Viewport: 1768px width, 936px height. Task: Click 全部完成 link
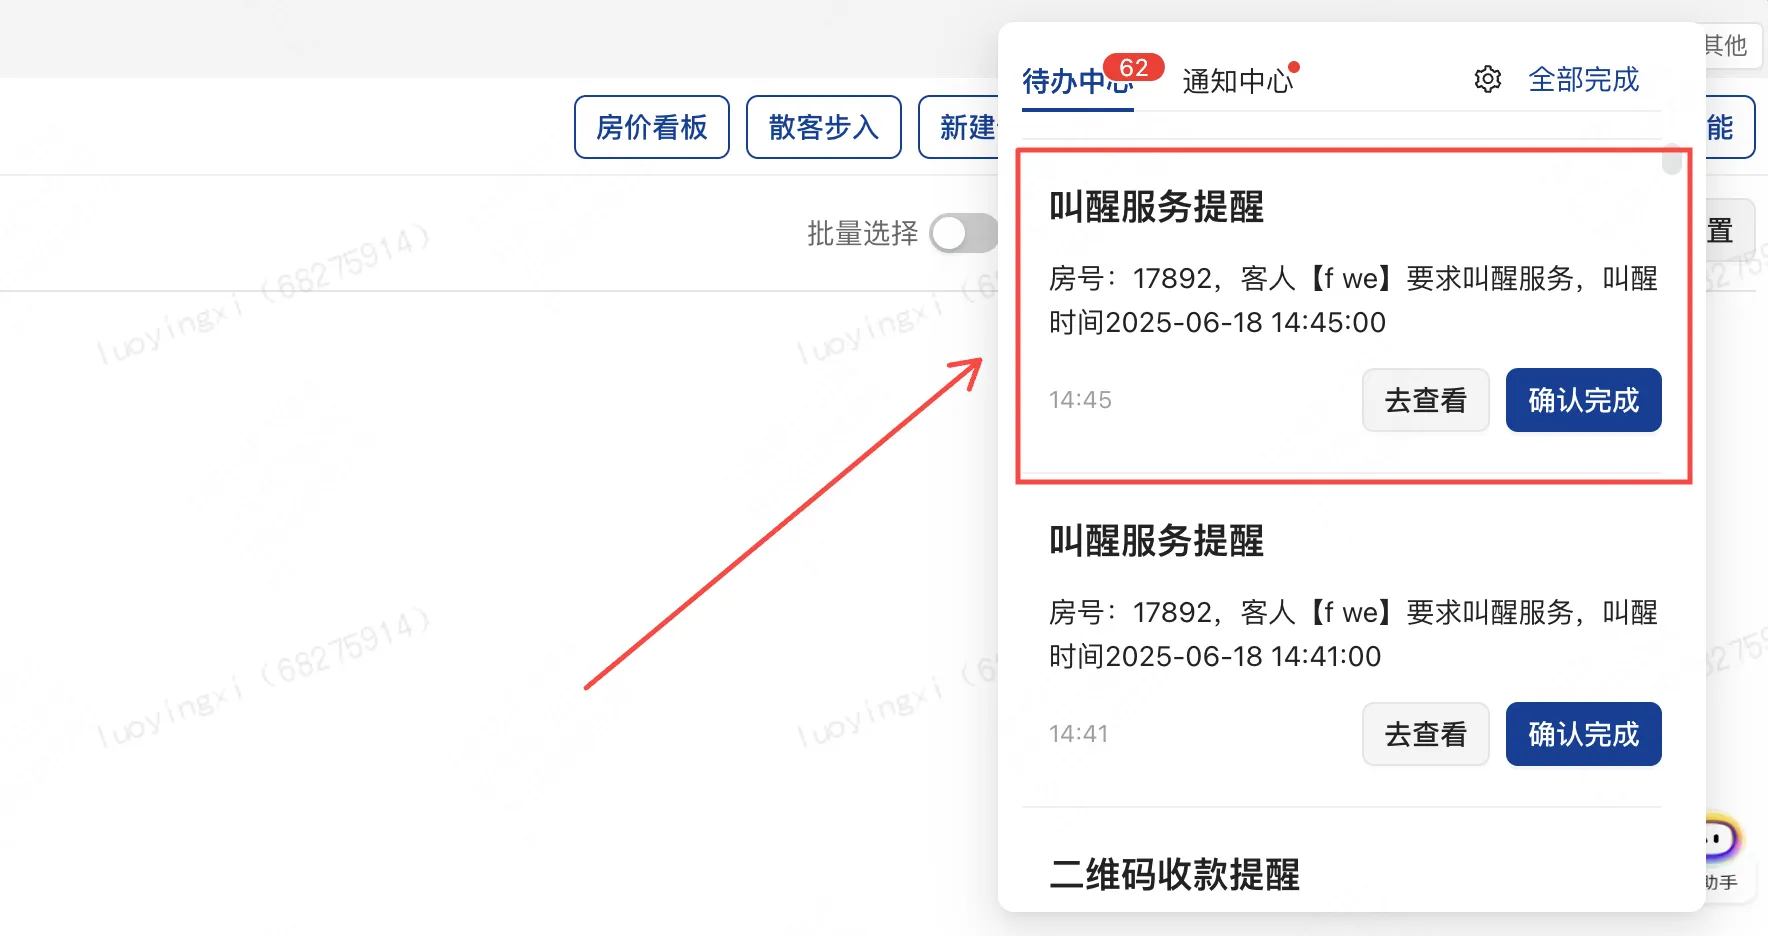point(1583,79)
